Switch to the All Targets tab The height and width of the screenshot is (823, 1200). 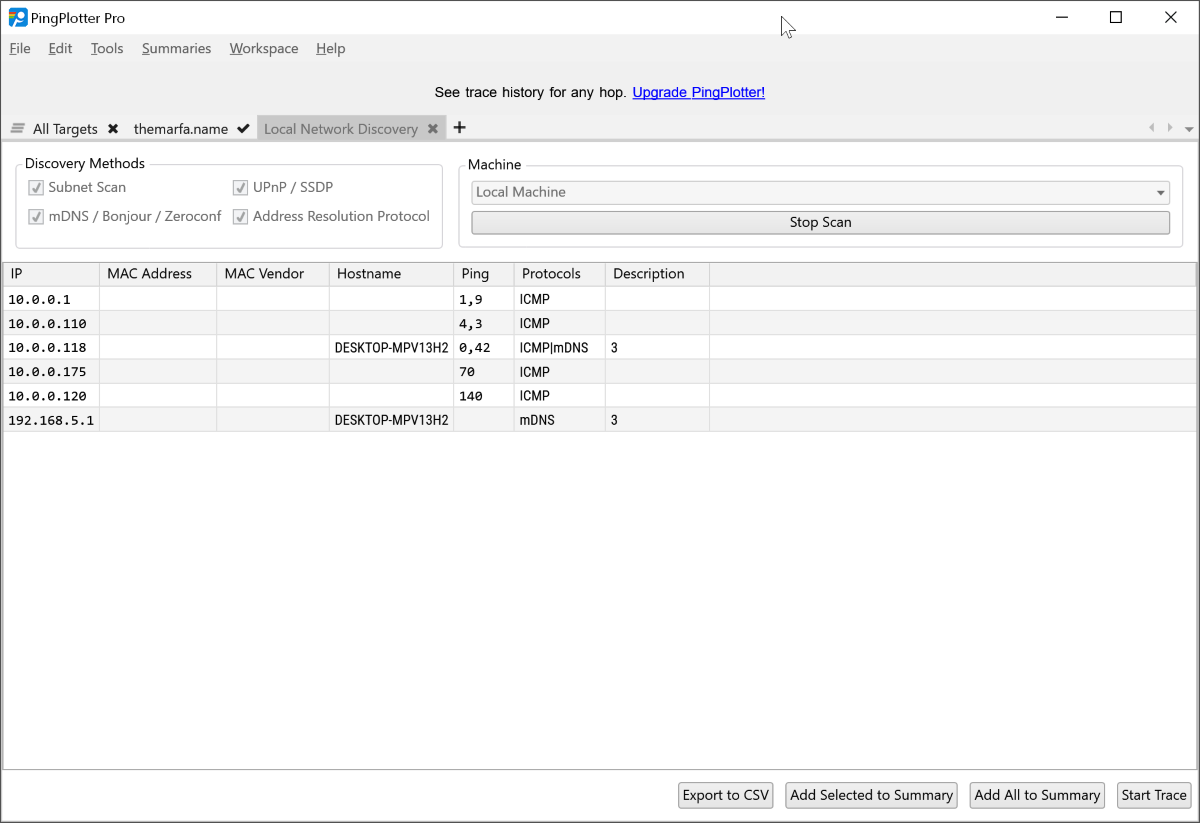pos(65,129)
